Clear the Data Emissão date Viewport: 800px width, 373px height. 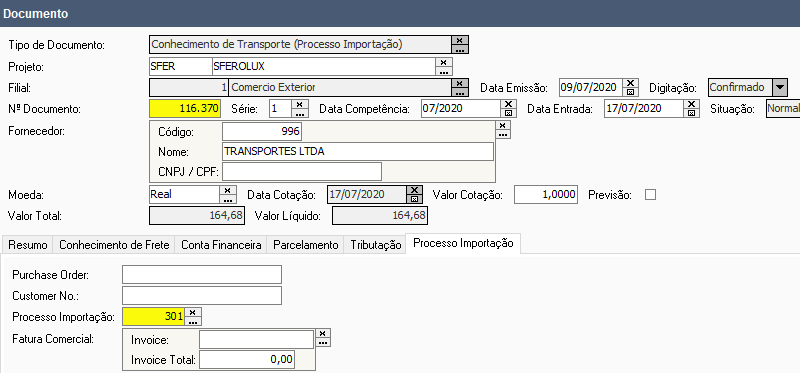(631, 83)
